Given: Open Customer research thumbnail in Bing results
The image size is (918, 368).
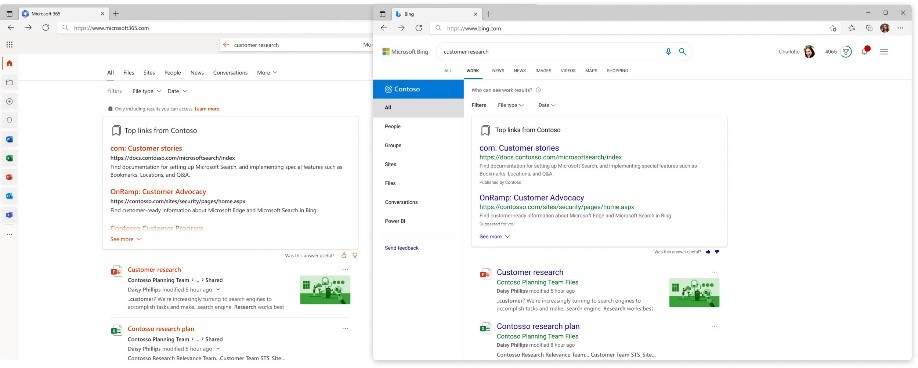Looking at the screenshot, I should tap(694, 292).
